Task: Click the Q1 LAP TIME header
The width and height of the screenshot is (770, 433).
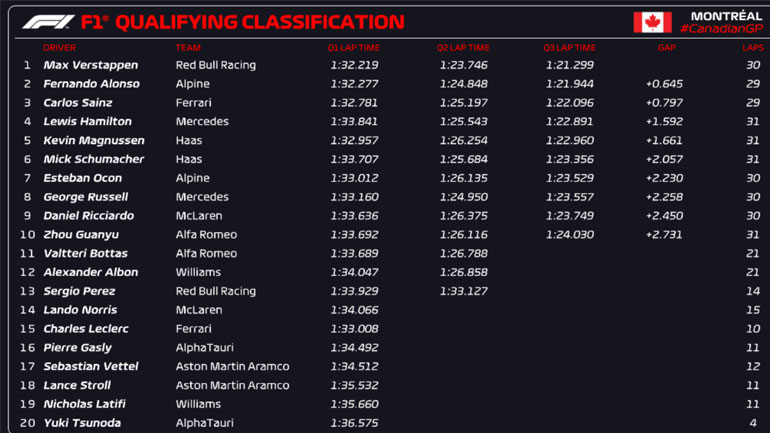Action: pyautogui.click(x=353, y=47)
